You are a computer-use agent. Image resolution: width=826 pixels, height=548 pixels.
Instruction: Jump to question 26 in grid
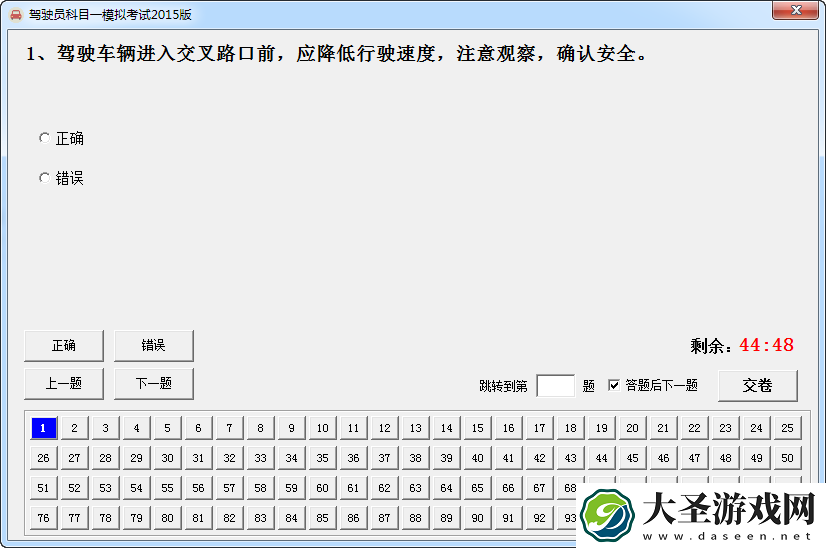coord(43,458)
